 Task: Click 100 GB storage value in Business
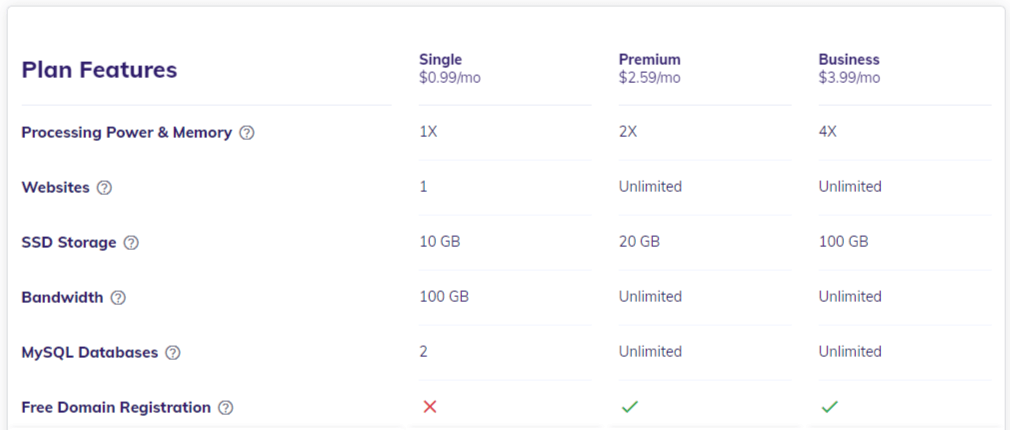pyautogui.click(x=843, y=242)
